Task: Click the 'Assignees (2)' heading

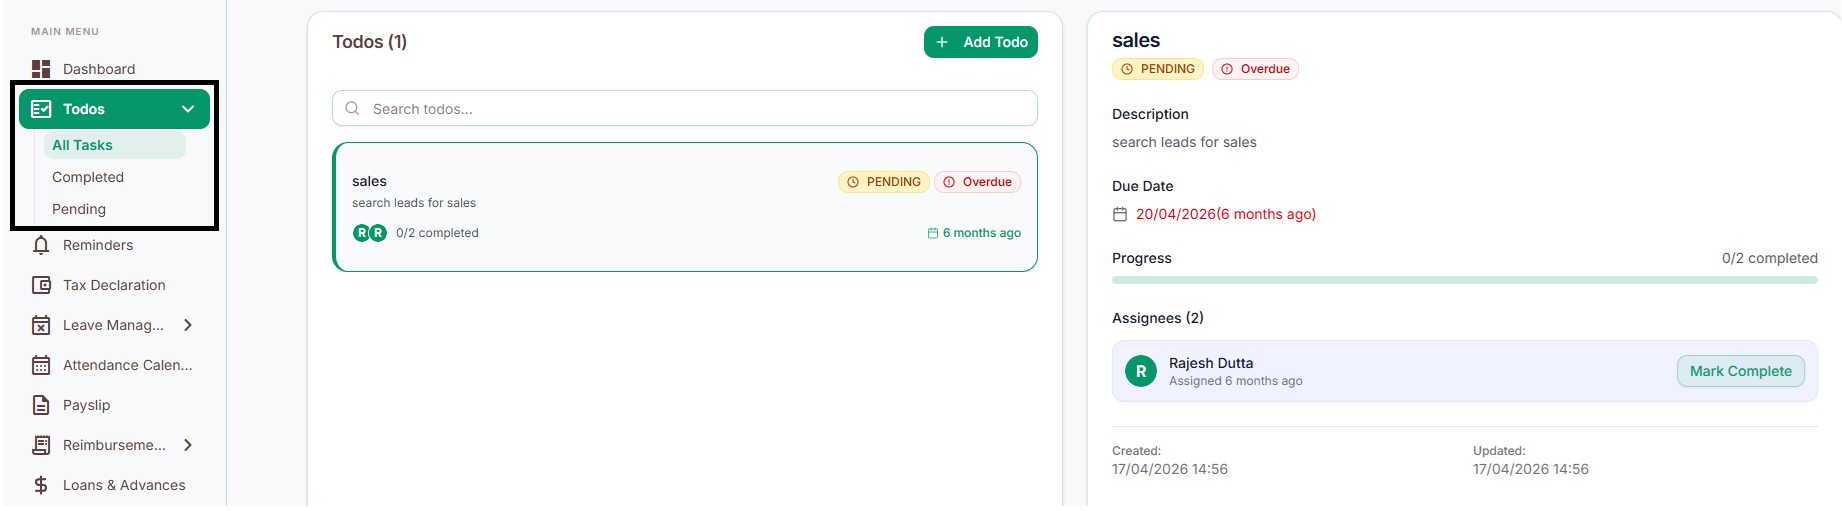Action: pos(1158,318)
